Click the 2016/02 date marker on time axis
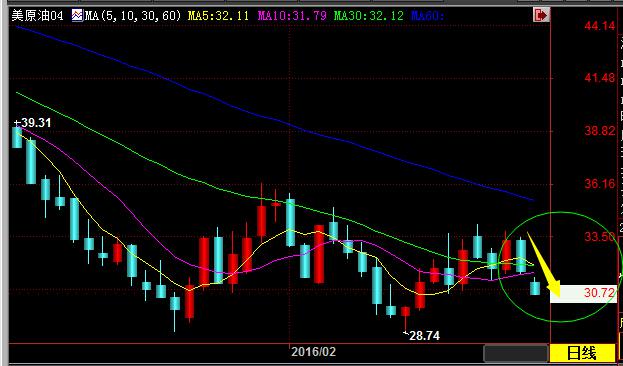 pos(313,351)
